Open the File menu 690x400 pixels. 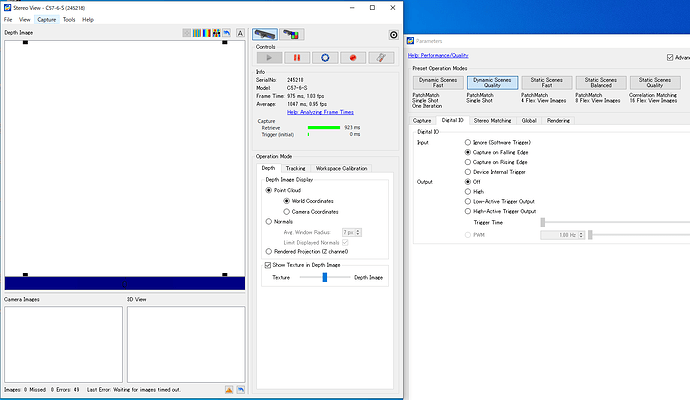pyautogui.click(x=8, y=20)
